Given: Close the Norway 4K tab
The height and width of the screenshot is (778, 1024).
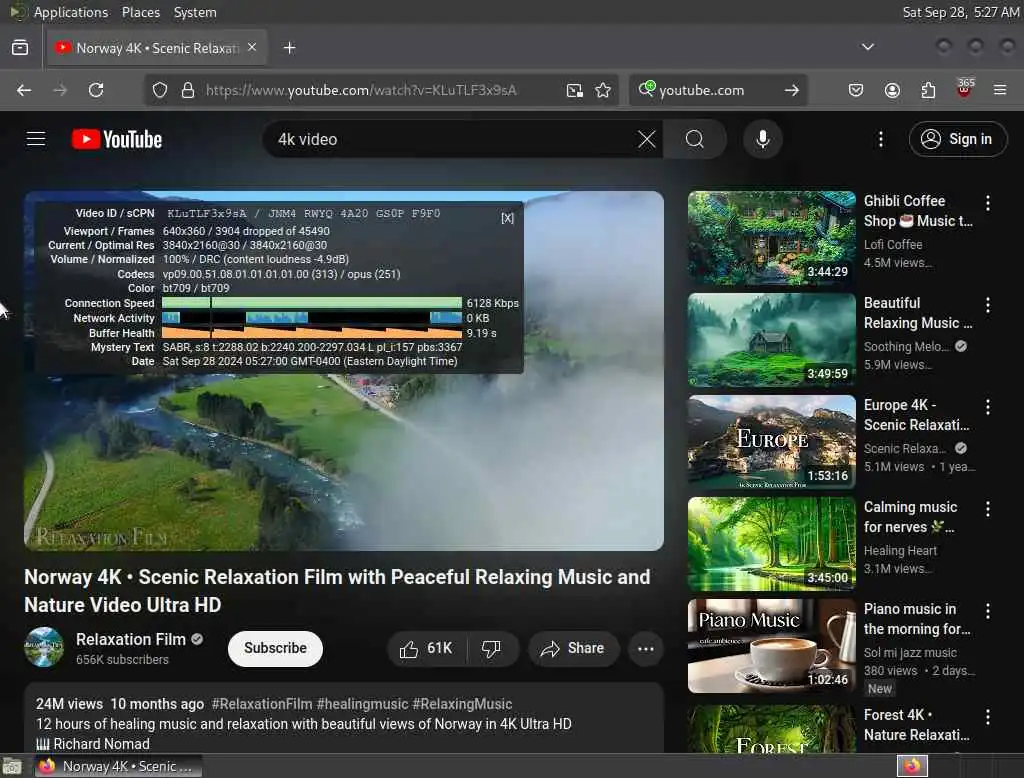Looking at the screenshot, I should (x=252, y=48).
